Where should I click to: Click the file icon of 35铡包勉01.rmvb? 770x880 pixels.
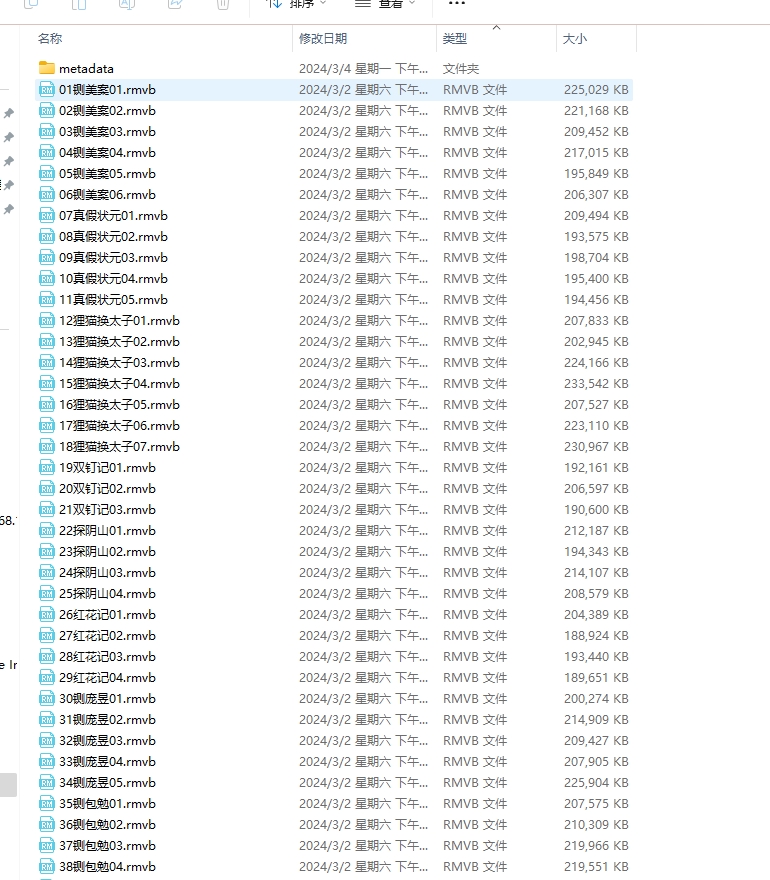(x=47, y=804)
